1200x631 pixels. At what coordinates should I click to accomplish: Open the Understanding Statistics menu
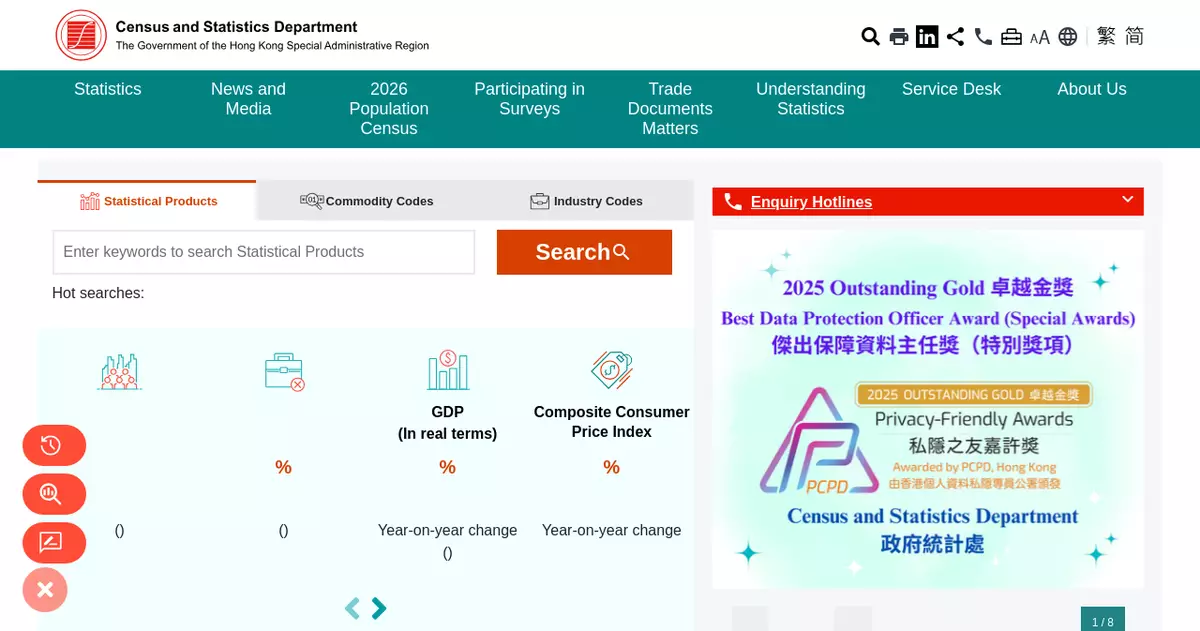pyautogui.click(x=810, y=99)
